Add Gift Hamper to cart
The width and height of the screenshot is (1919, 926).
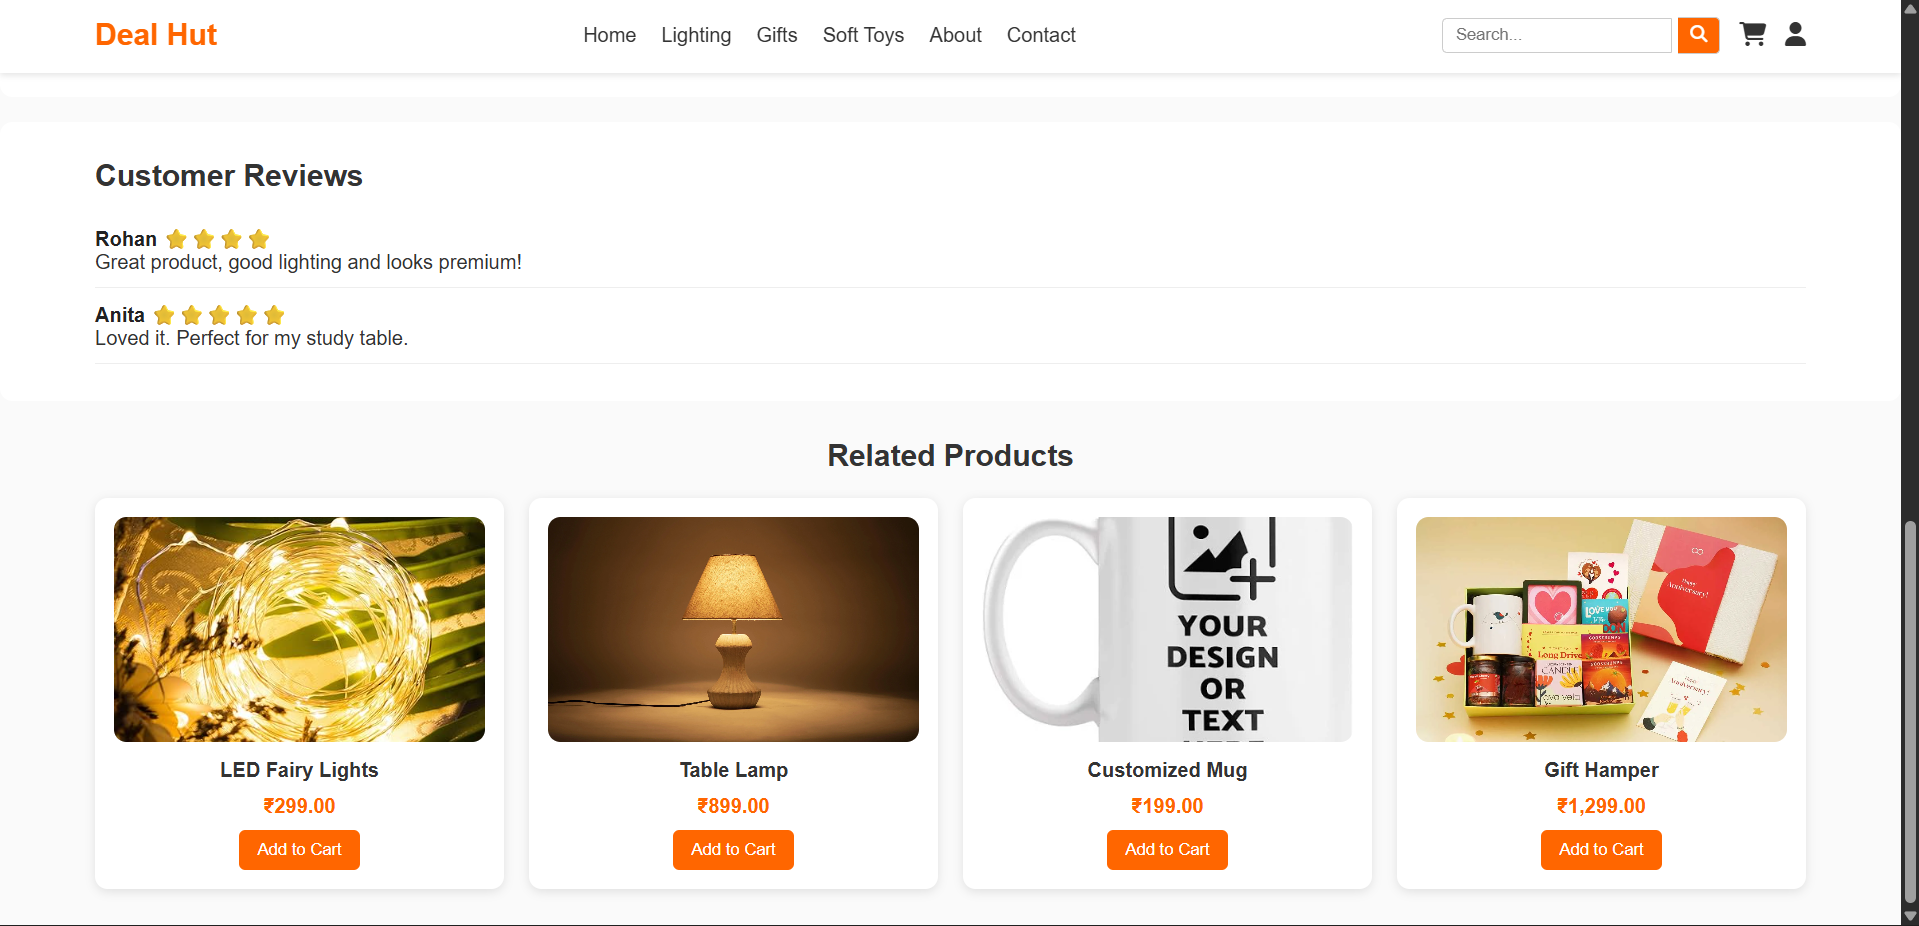1601,849
